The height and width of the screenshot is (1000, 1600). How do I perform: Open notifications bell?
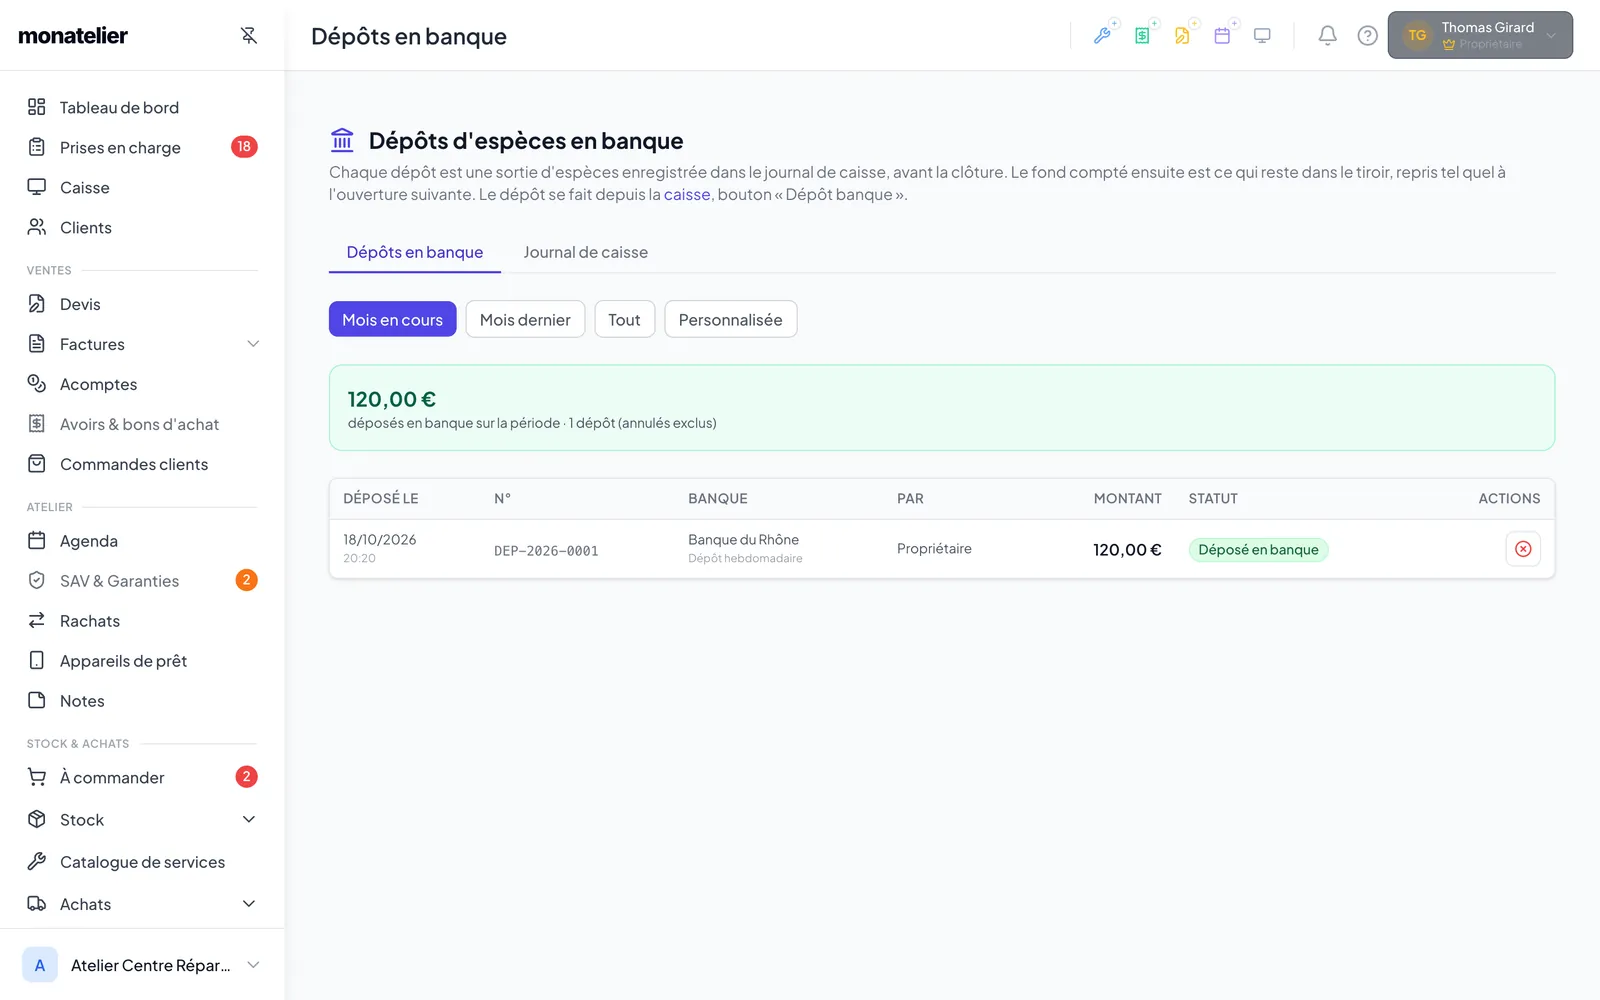1327,35
